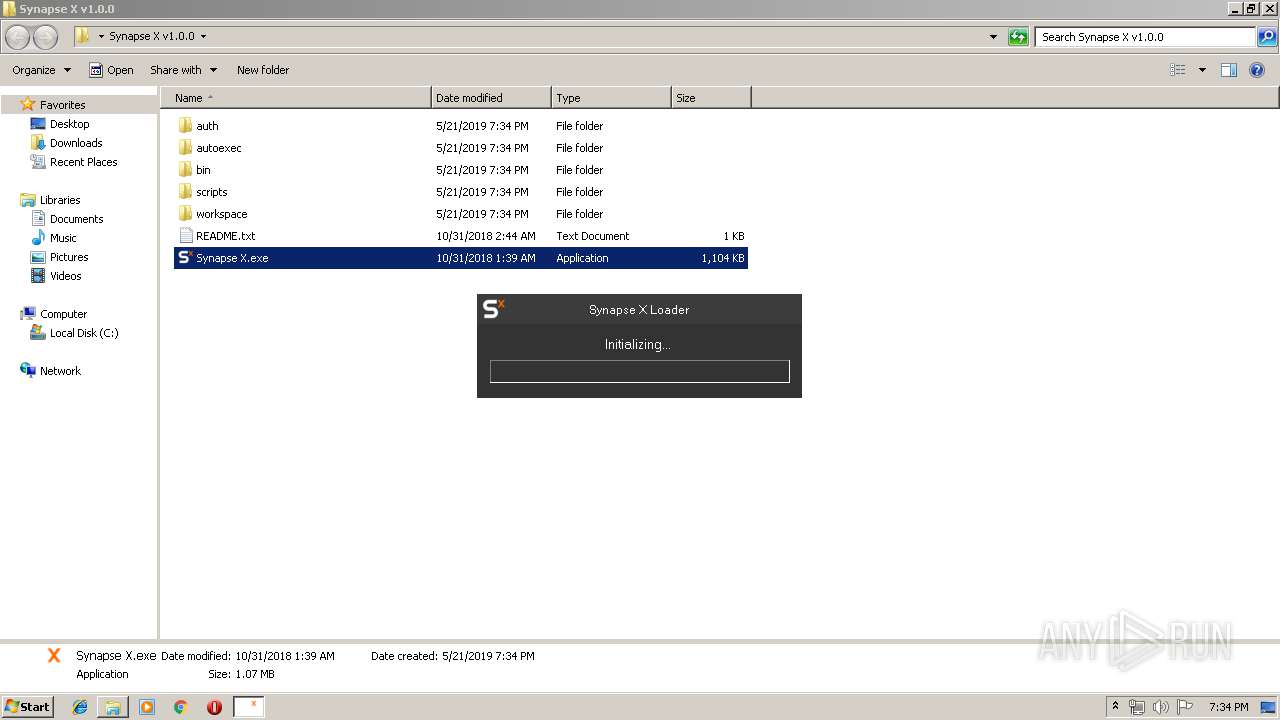Open Pictures library in navigation pane

coord(69,257)
